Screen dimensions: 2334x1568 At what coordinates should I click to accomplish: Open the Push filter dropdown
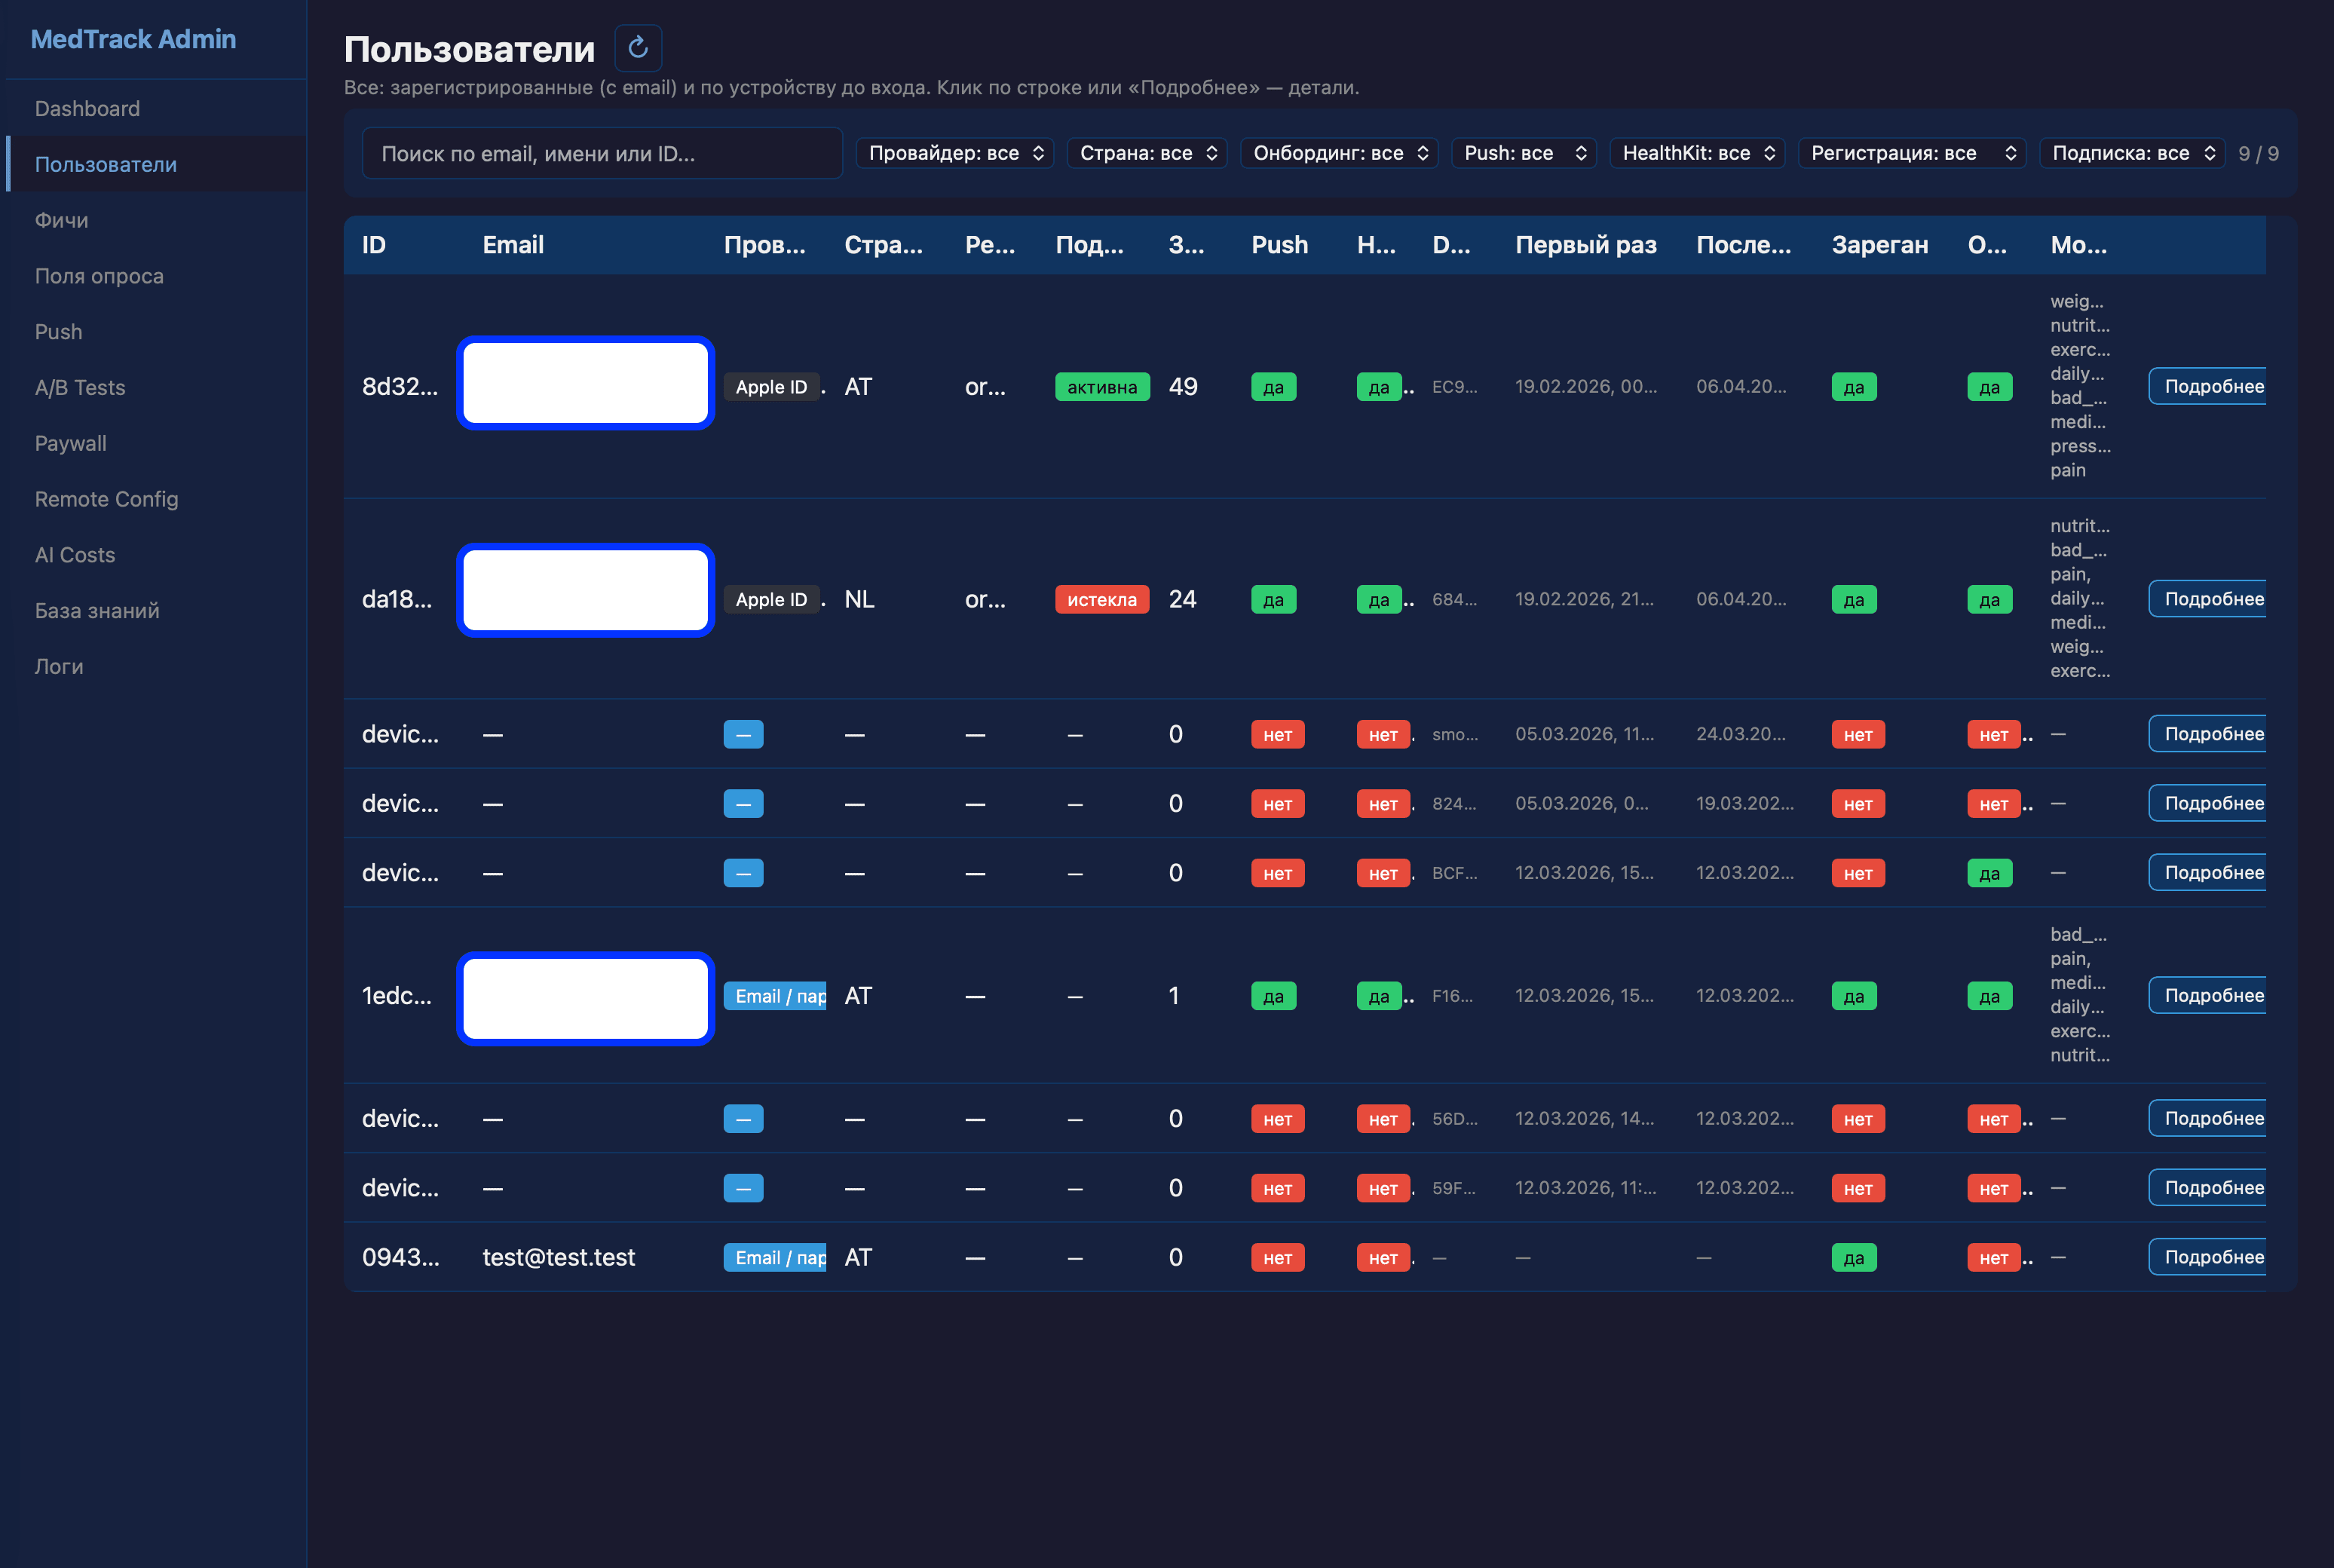[x=1524, y=153]
